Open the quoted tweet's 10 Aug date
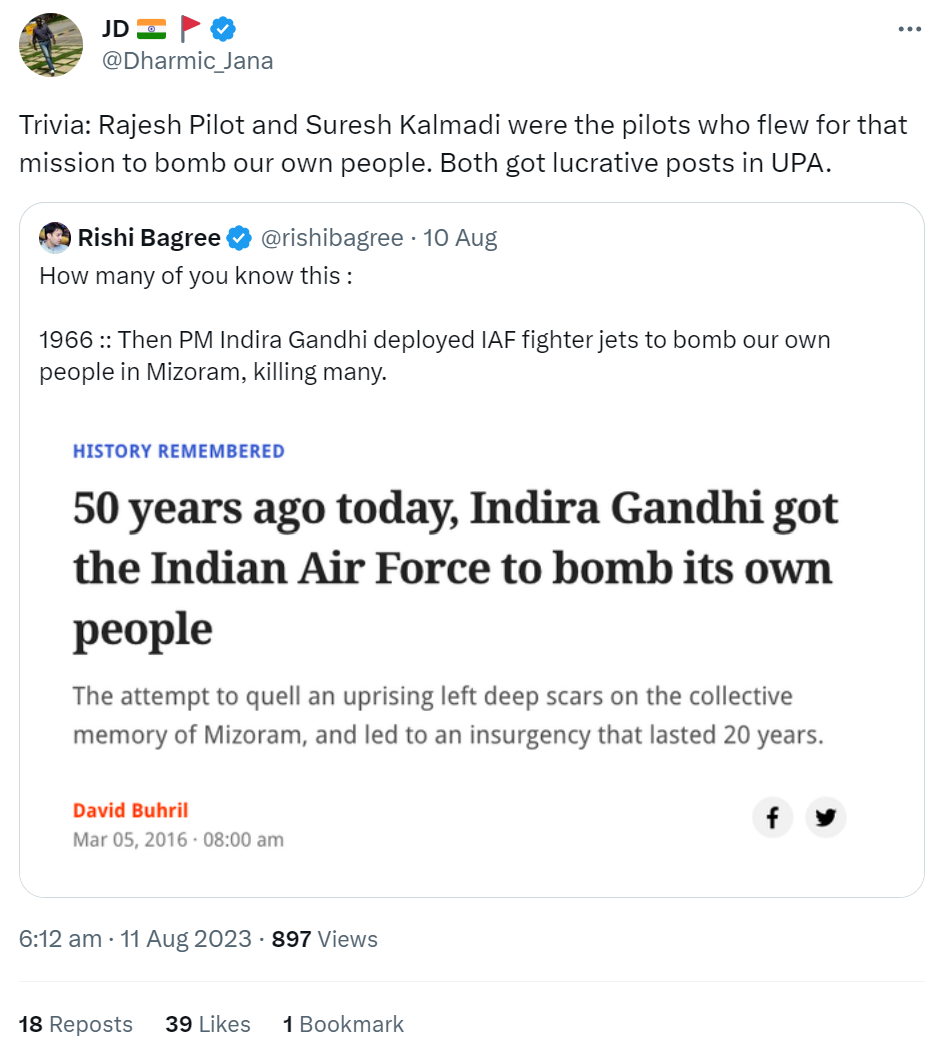The width and height of the screenshot is (942, 1062). [460, 238]
